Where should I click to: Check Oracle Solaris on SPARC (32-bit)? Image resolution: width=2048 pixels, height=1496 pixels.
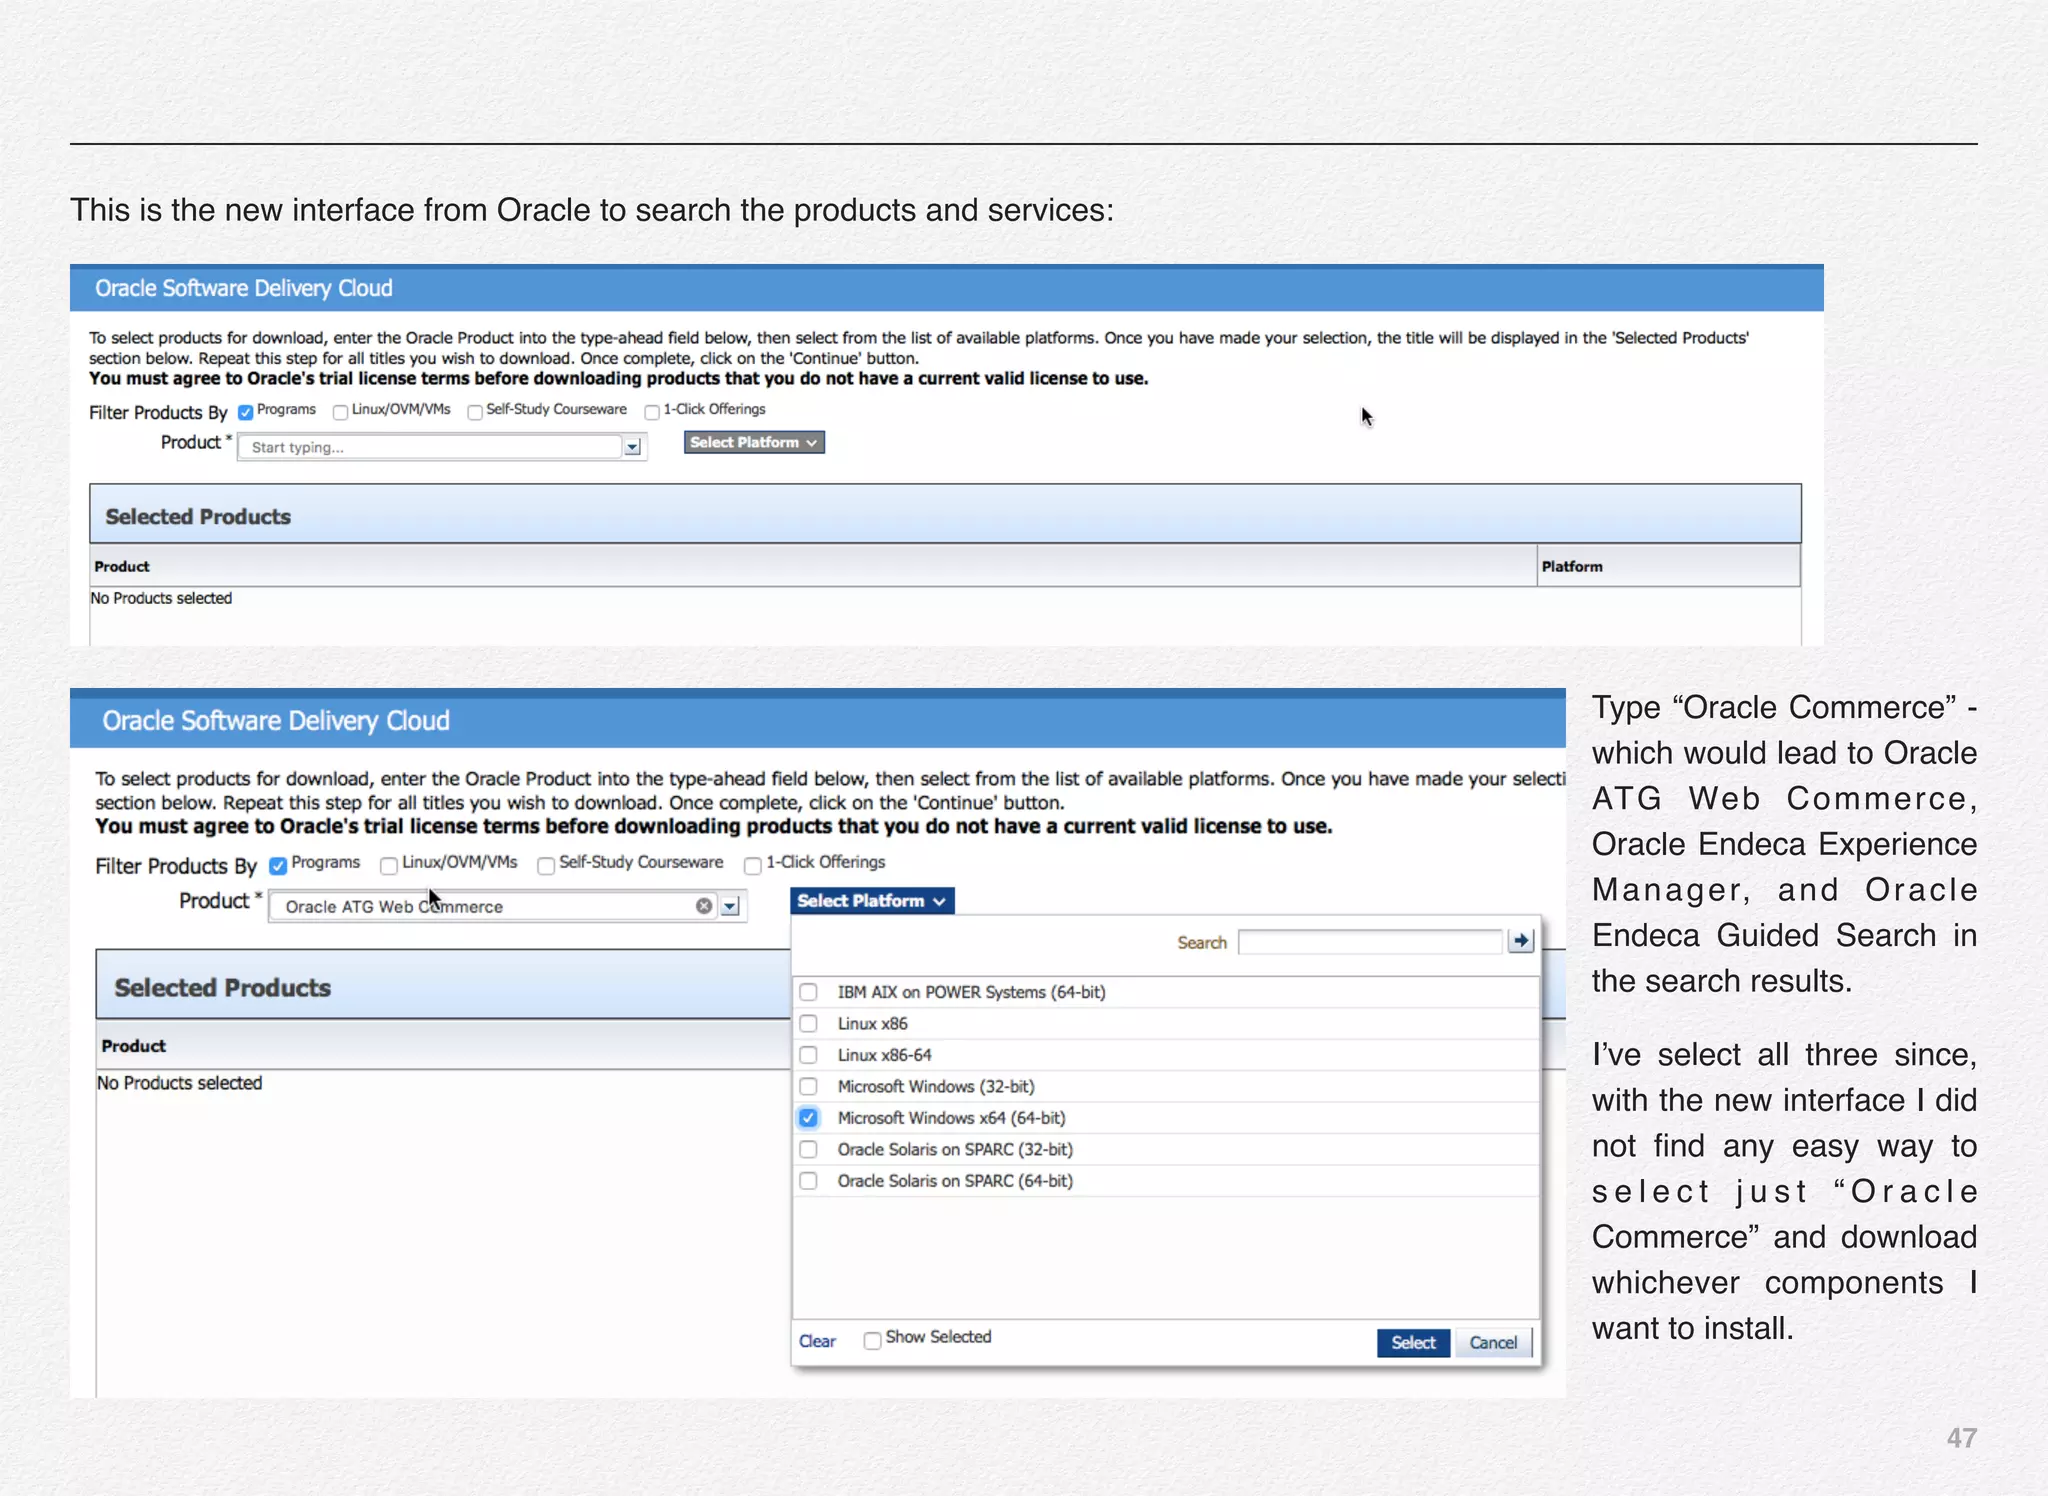click(808, 1149)
